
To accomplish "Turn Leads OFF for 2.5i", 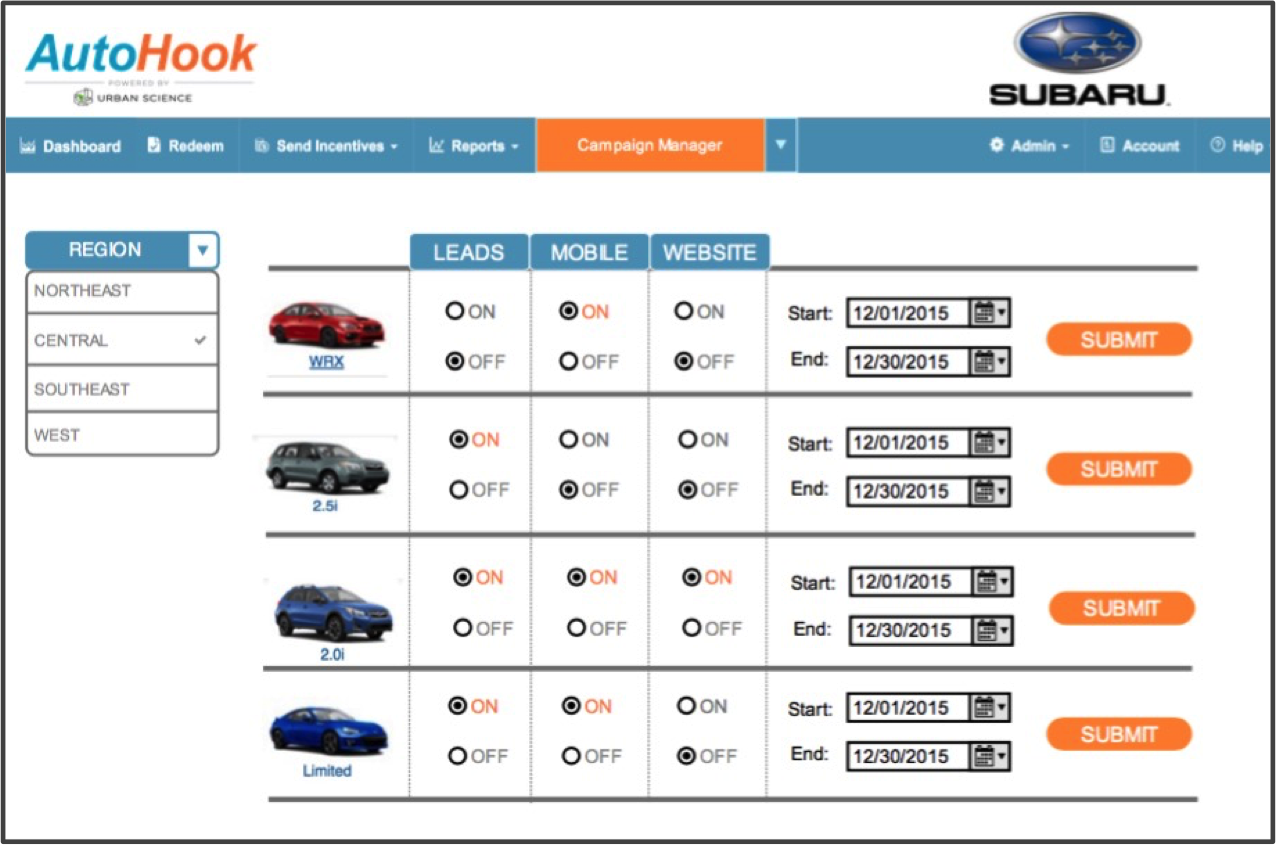I will pos(459,490).
